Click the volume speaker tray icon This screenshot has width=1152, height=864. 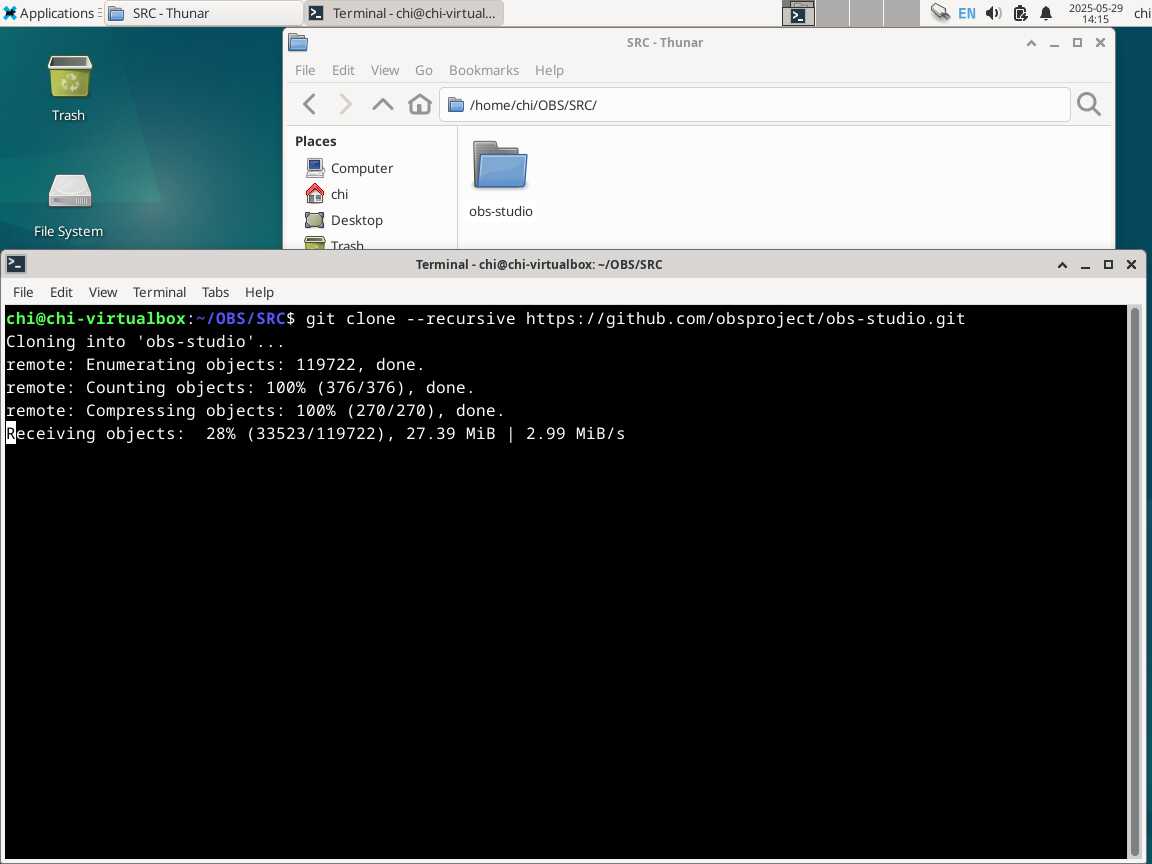(x=993, y=13)
